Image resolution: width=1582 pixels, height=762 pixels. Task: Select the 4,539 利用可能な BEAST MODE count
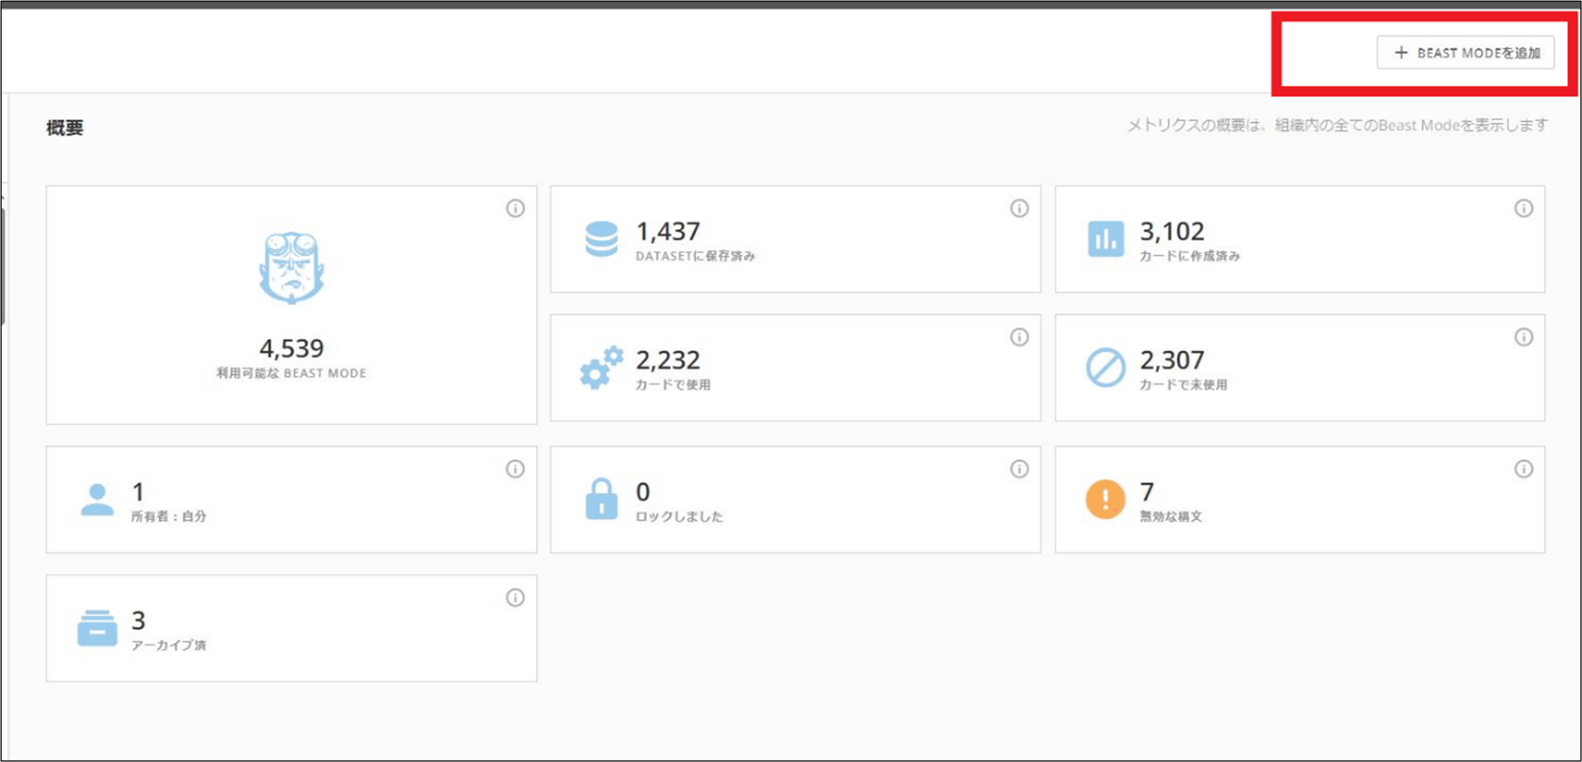[291, 348]
